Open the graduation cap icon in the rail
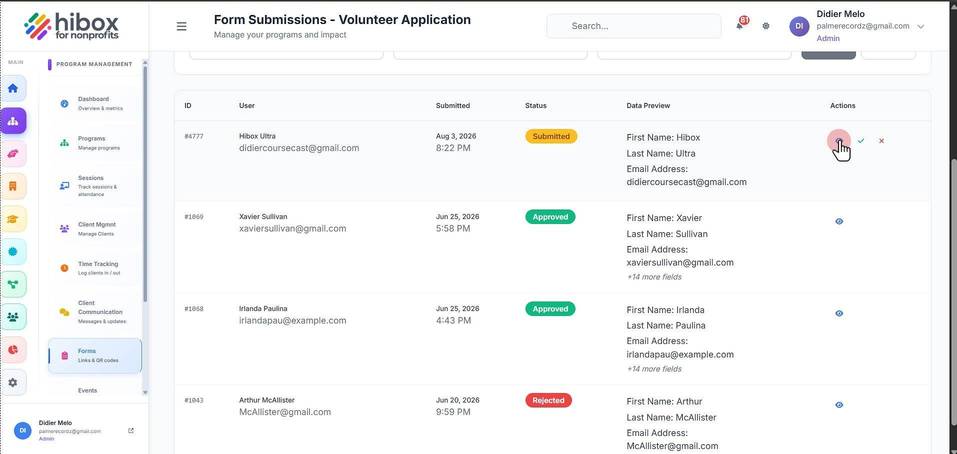This screenshot has height=454, width=957. pyautogui.click(x=13, y=219)
